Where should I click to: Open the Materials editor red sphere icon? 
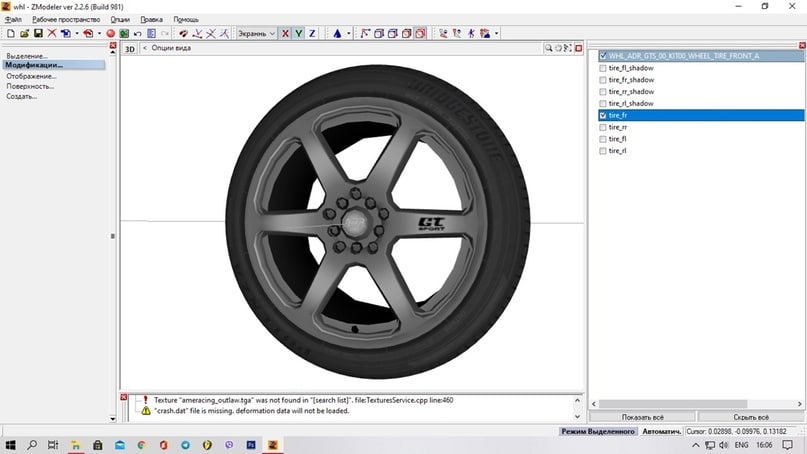pos(110,33)
